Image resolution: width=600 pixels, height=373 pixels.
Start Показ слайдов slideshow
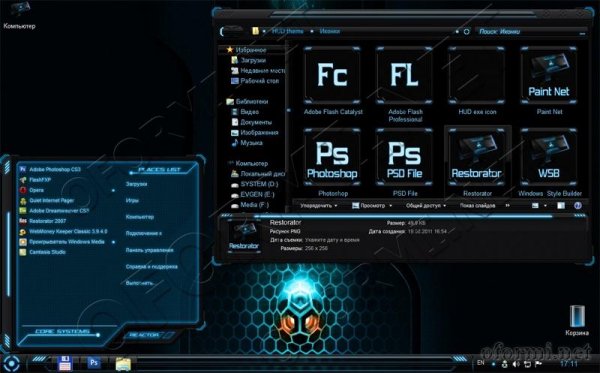click(x=477, y=205)
